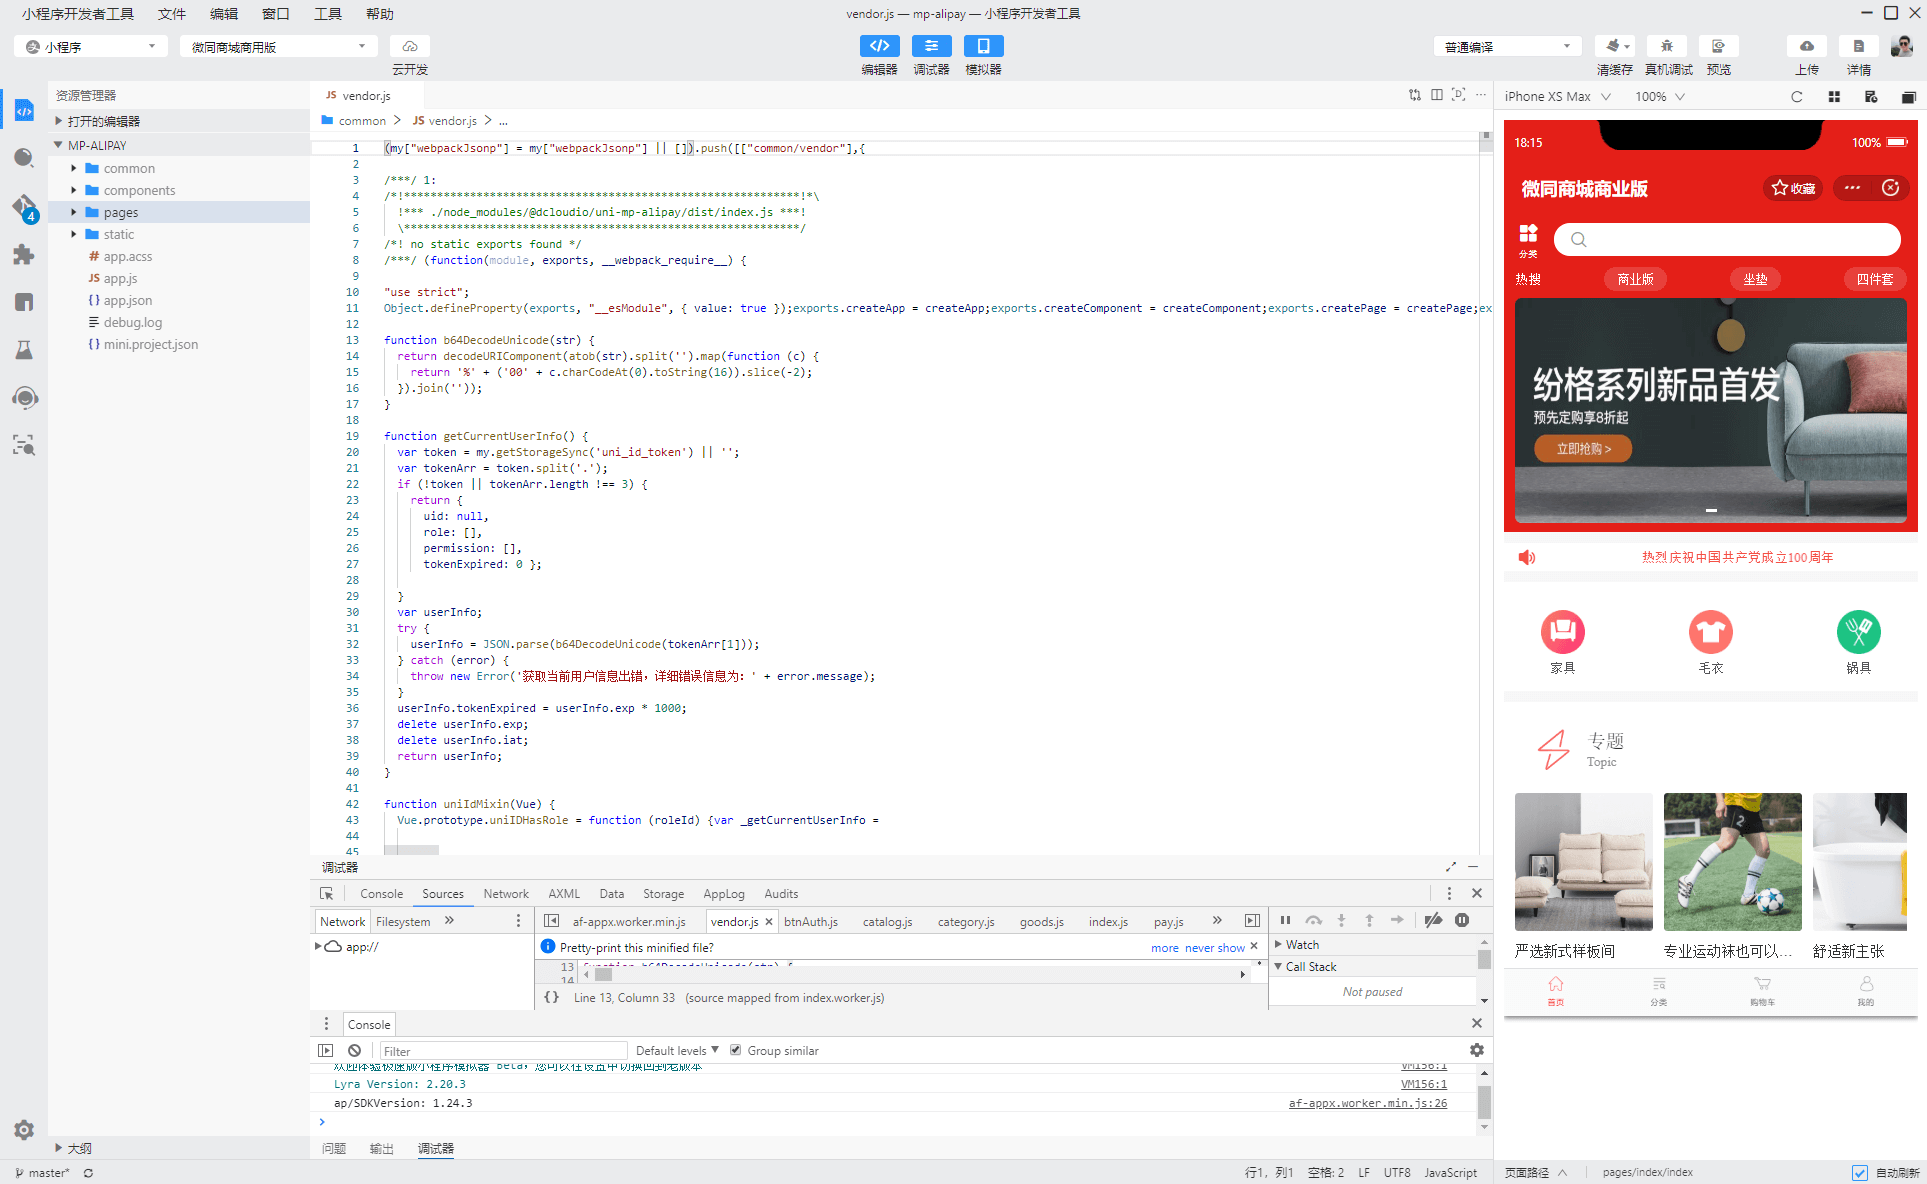The height and width of the screenshot is (1184, 1927).
Task: Open the 微同商城商用版 project dropdown
Action: pyautogui.click(x=279, y=47)
